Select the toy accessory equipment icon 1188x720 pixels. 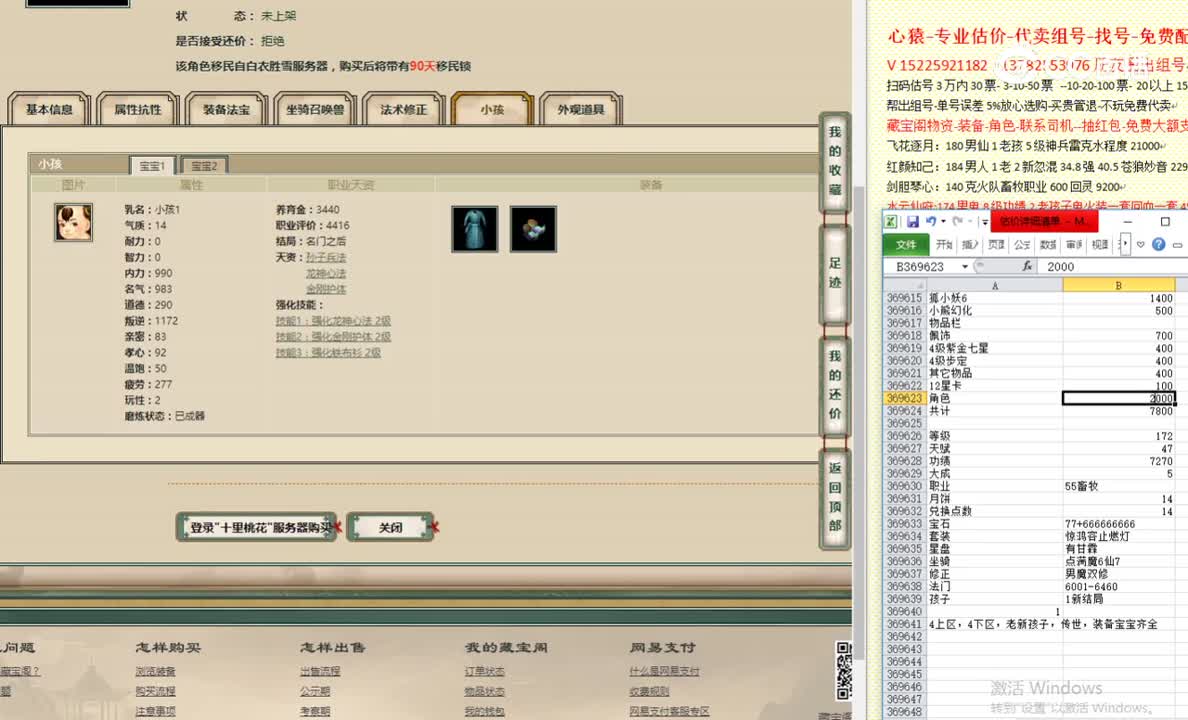coord(533,228)
